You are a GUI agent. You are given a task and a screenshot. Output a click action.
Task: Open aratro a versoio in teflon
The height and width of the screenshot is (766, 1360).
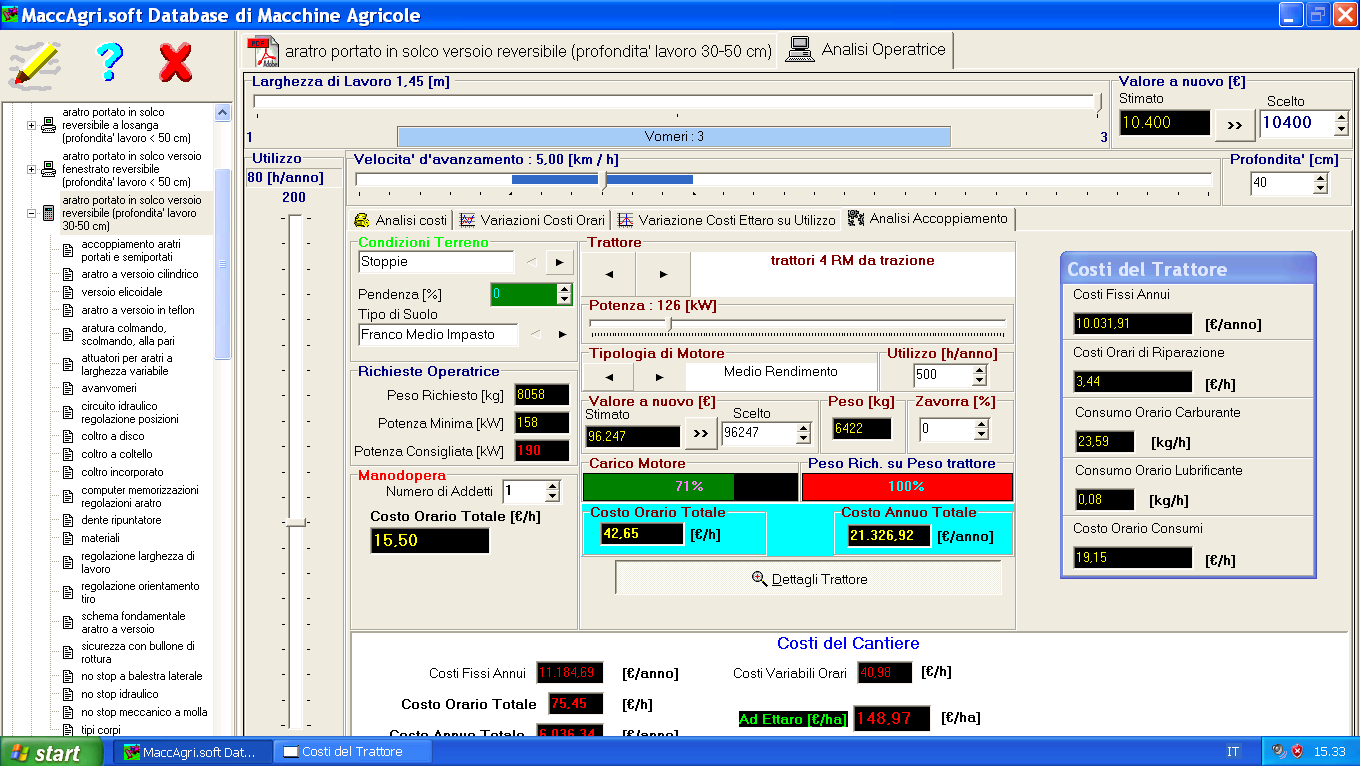point(138,310)
